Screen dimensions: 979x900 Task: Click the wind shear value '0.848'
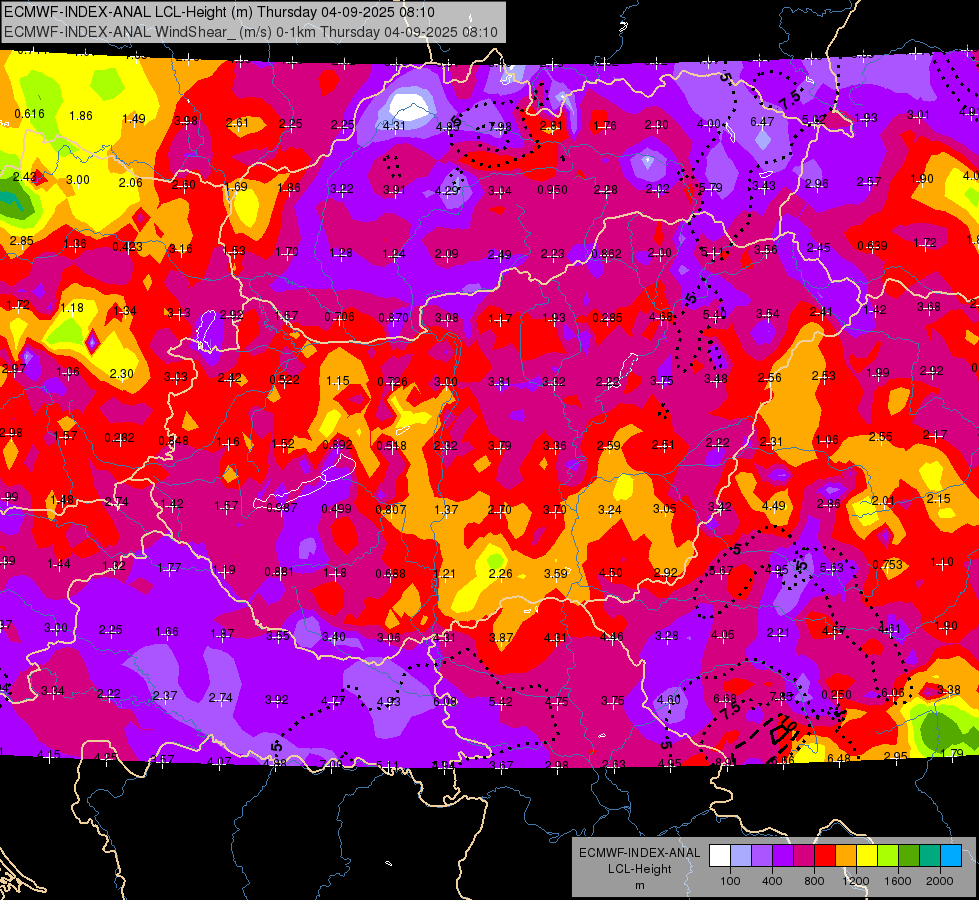click(x=174, y=440)
